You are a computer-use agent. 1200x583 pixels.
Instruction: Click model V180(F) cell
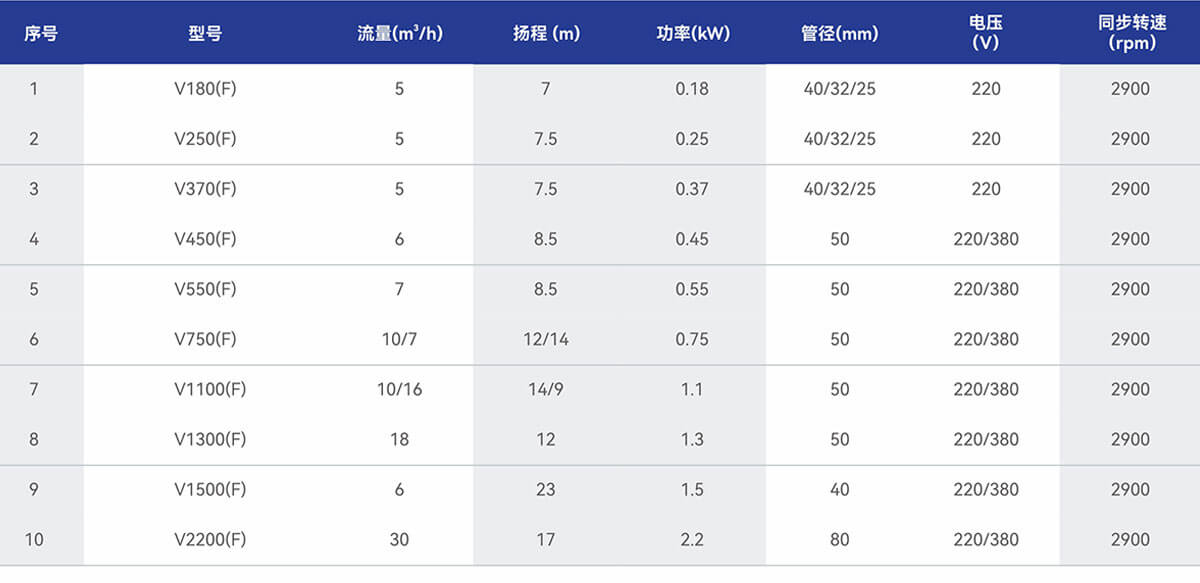click(205, 89)
